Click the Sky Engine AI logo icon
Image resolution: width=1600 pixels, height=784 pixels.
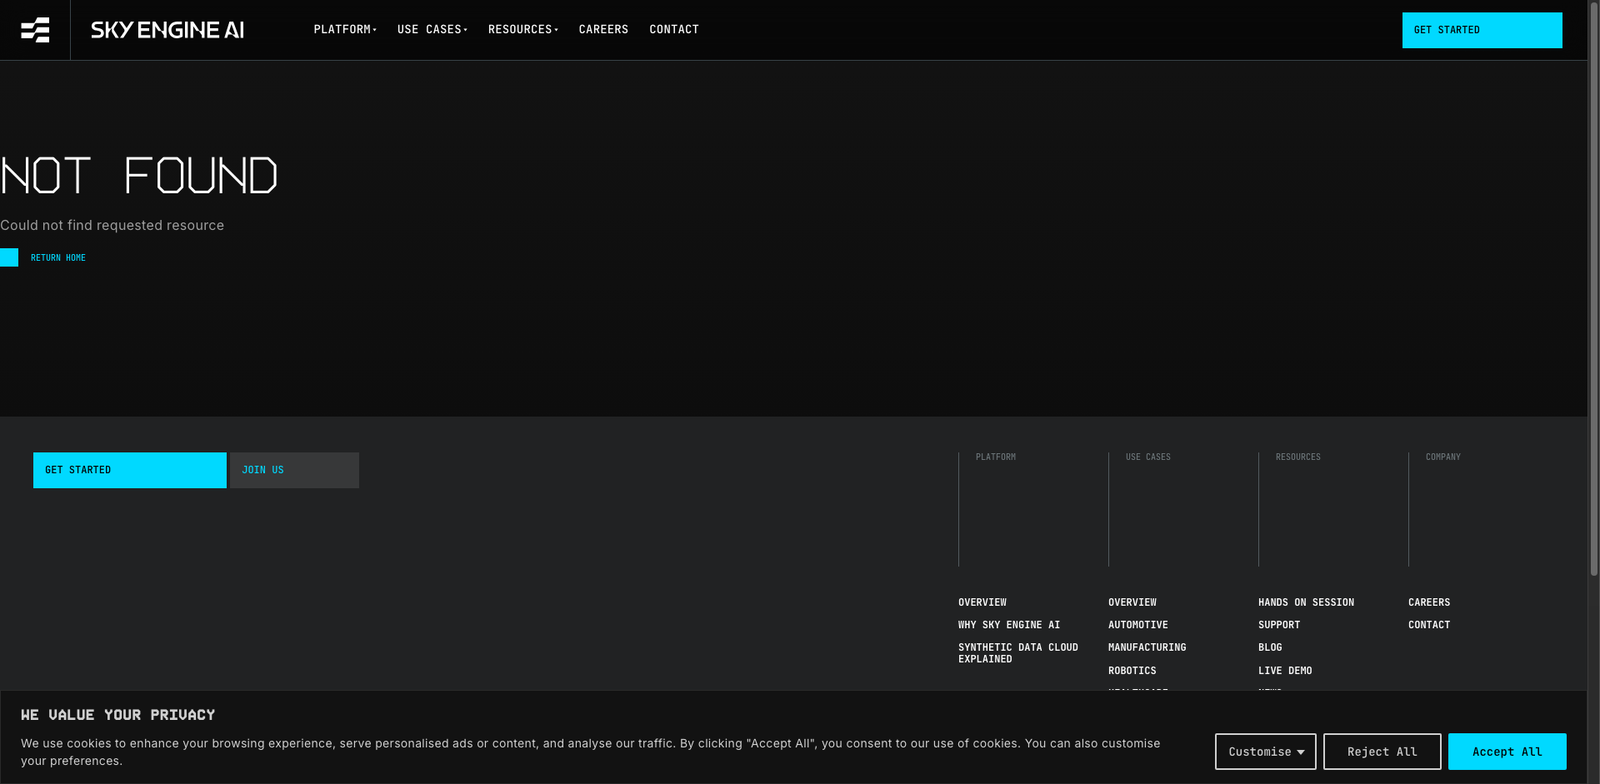click(35, 30)
